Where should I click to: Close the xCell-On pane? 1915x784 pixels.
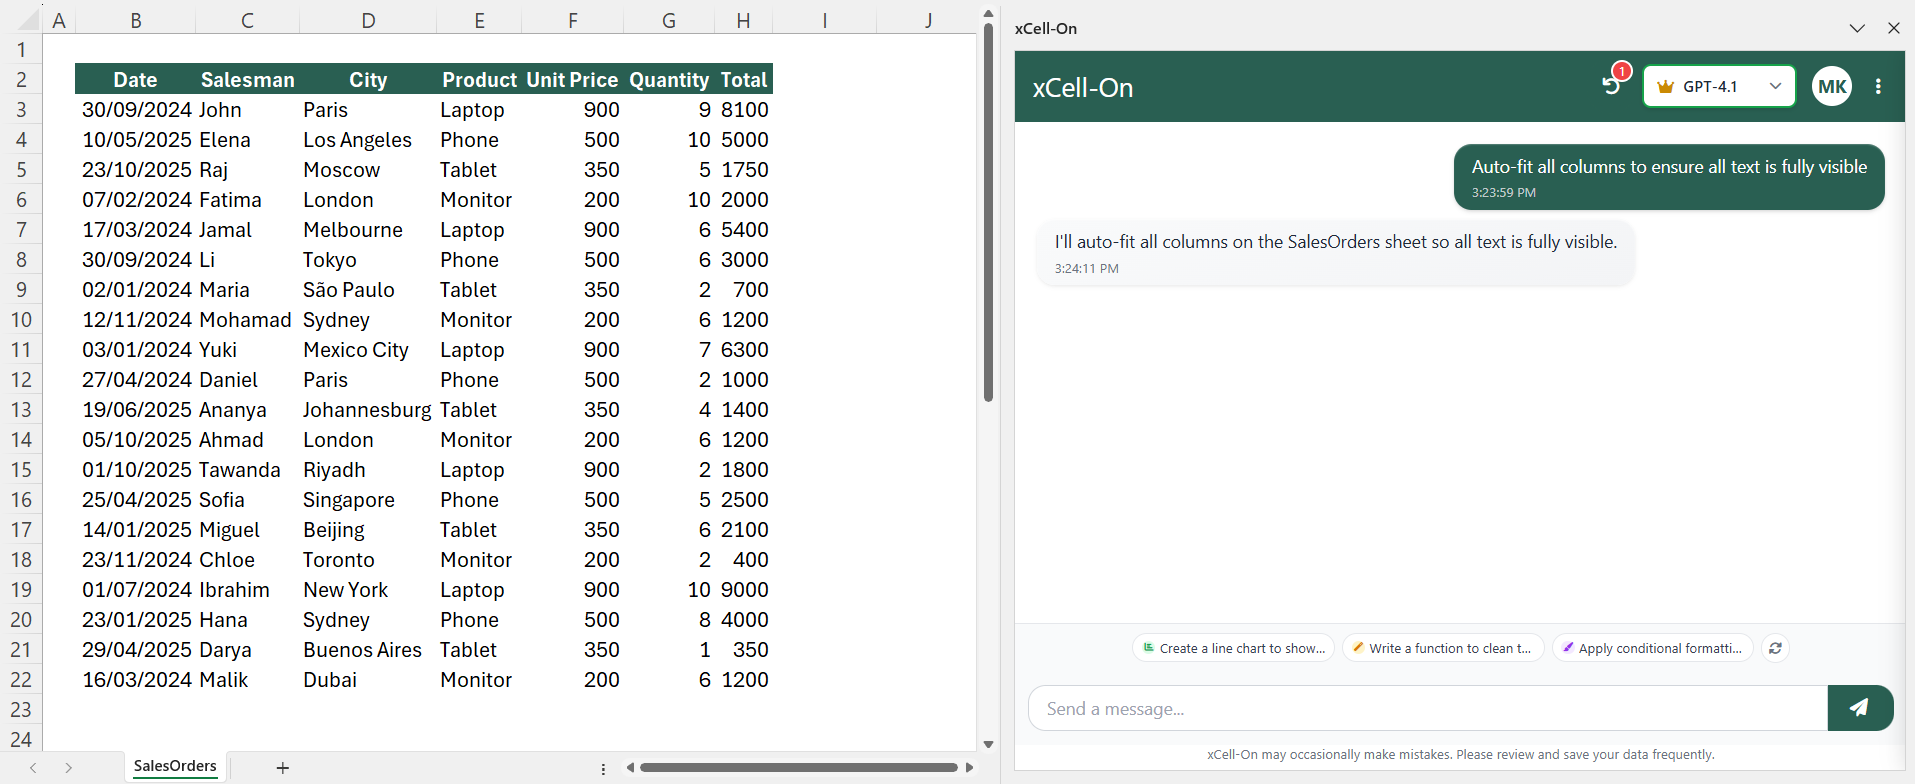[1893, 28]
